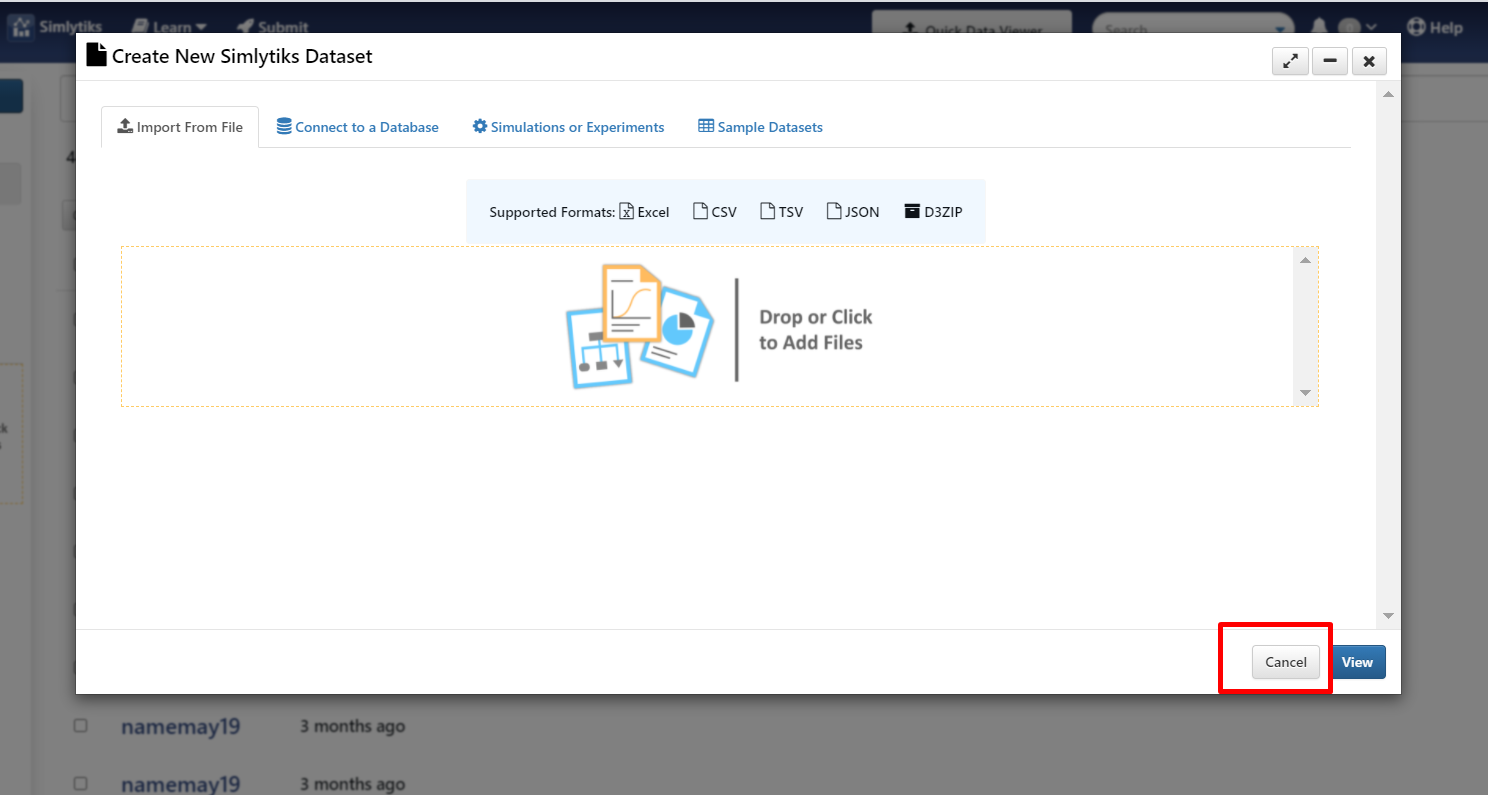Open the user avatar dropdown in navbar

(x=1359, y=27)
